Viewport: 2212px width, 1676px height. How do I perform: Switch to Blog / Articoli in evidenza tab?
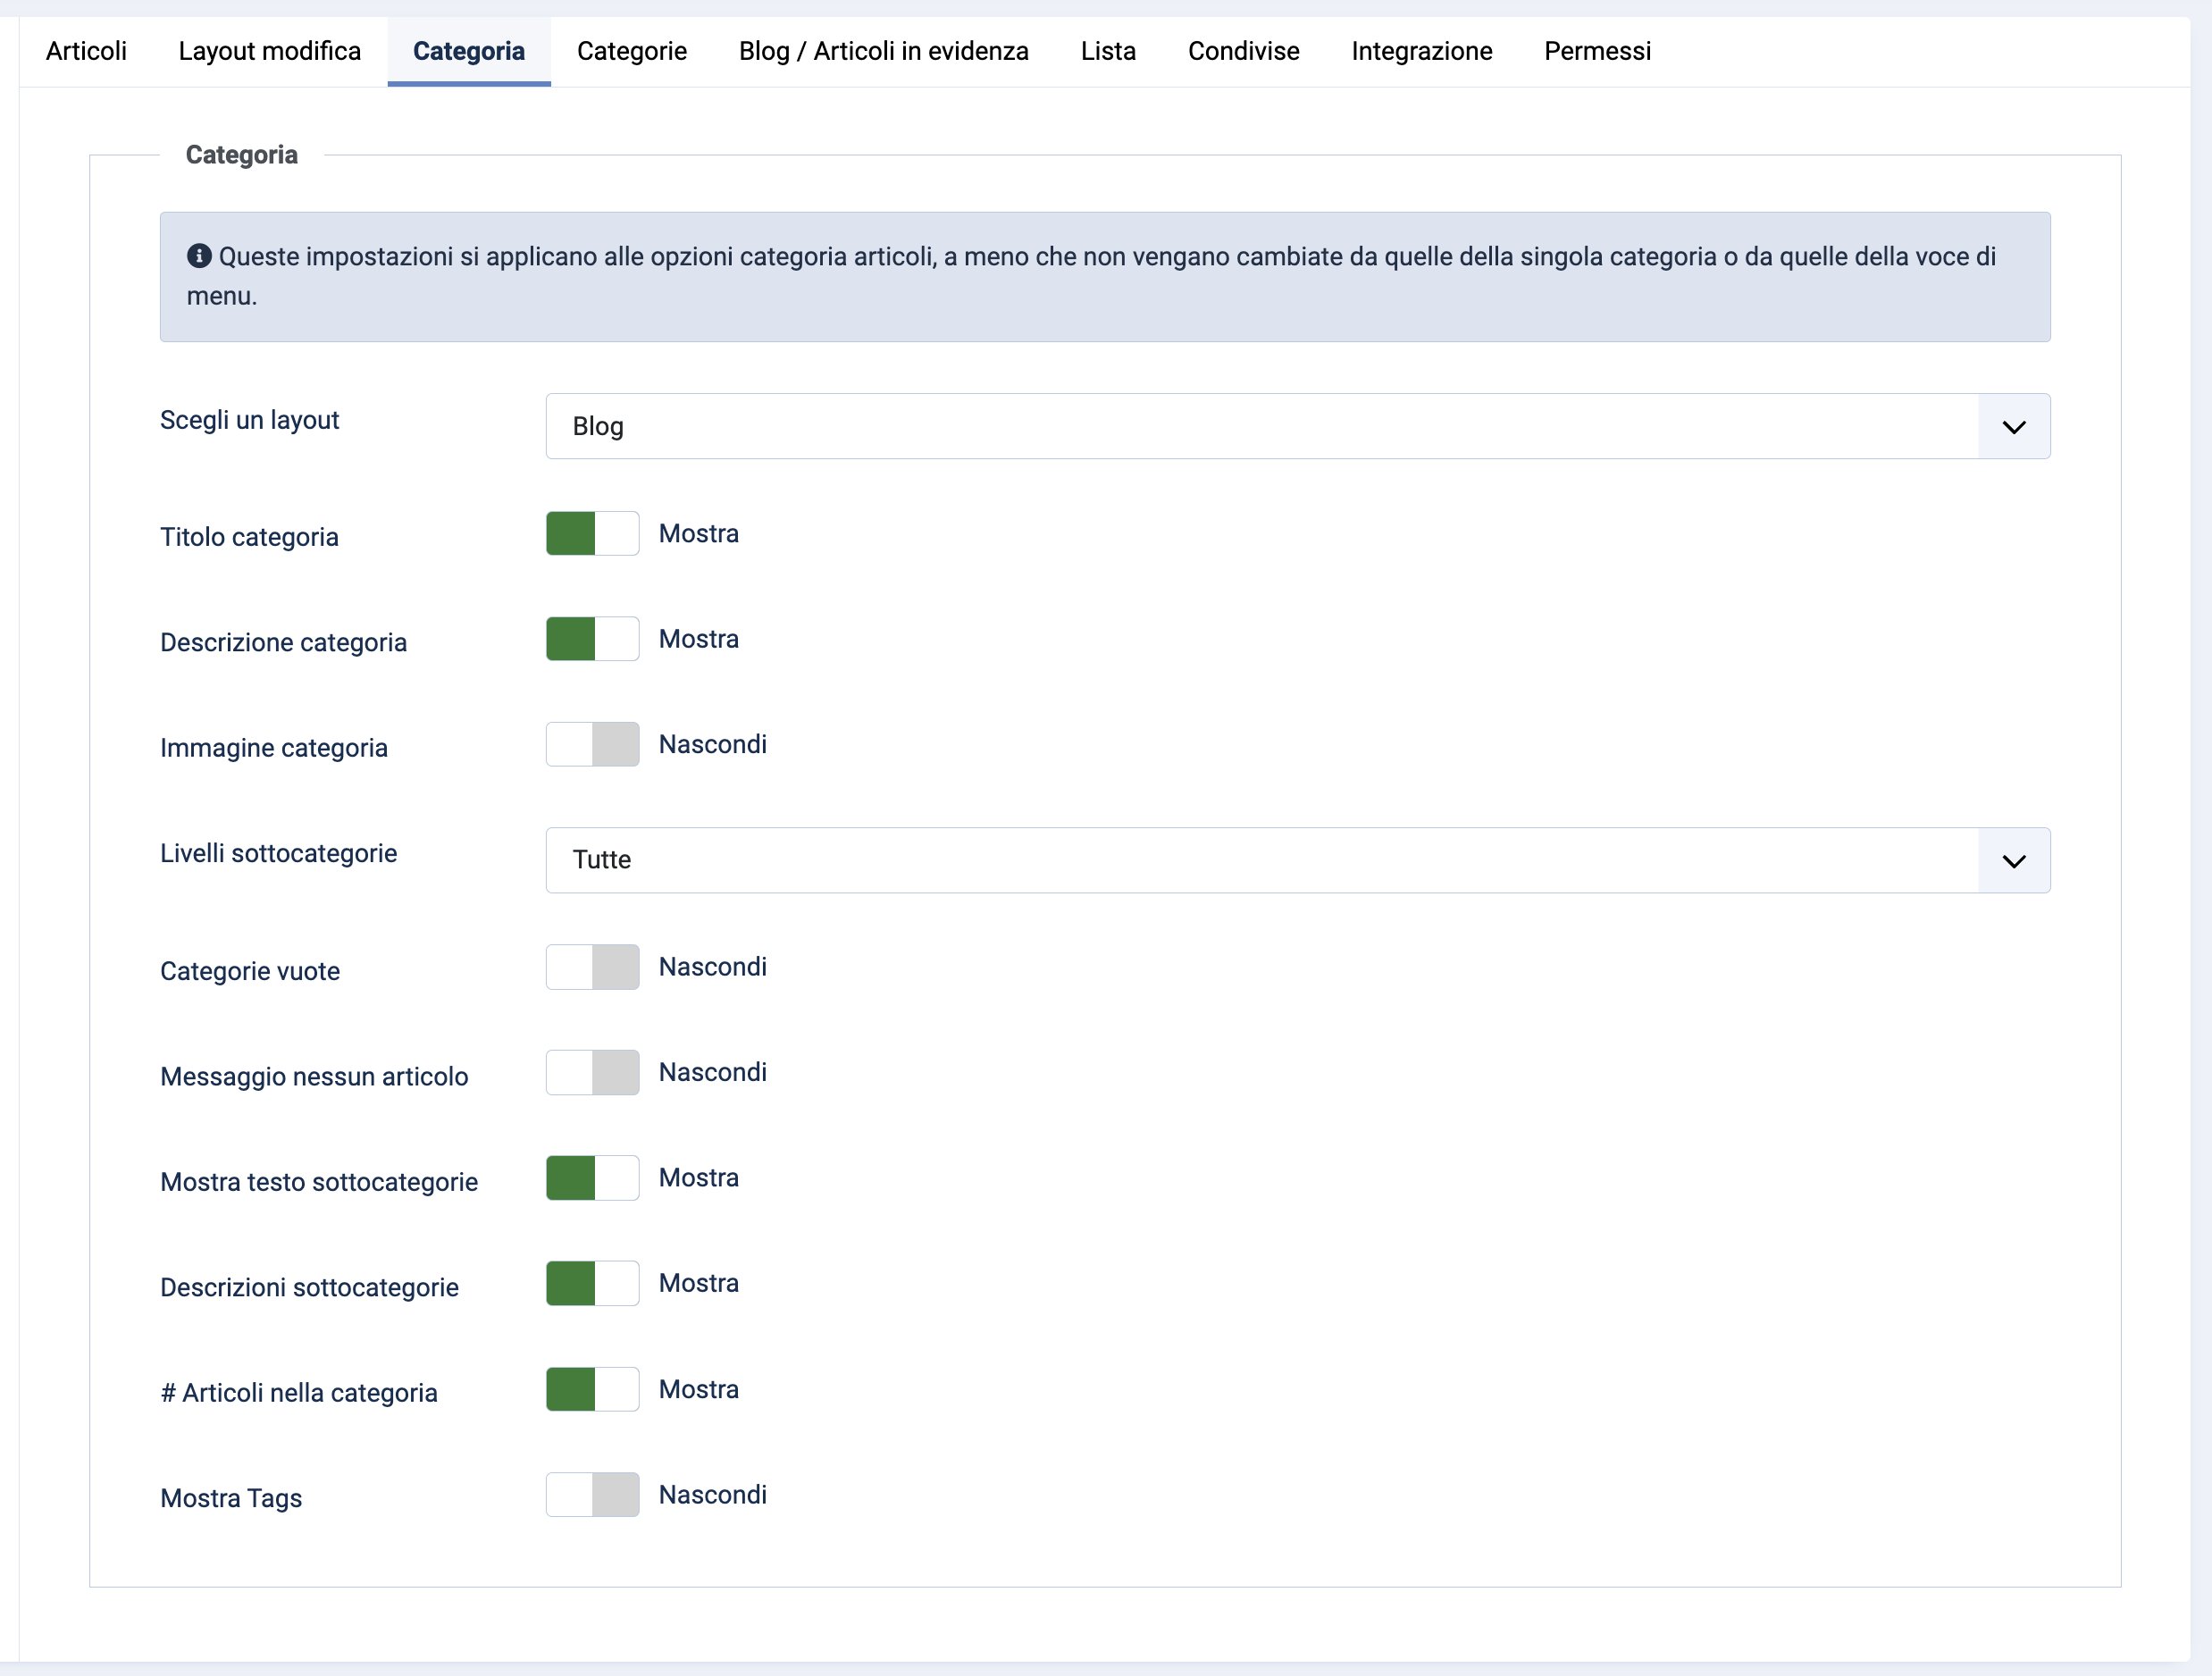(x=884, y=51)
